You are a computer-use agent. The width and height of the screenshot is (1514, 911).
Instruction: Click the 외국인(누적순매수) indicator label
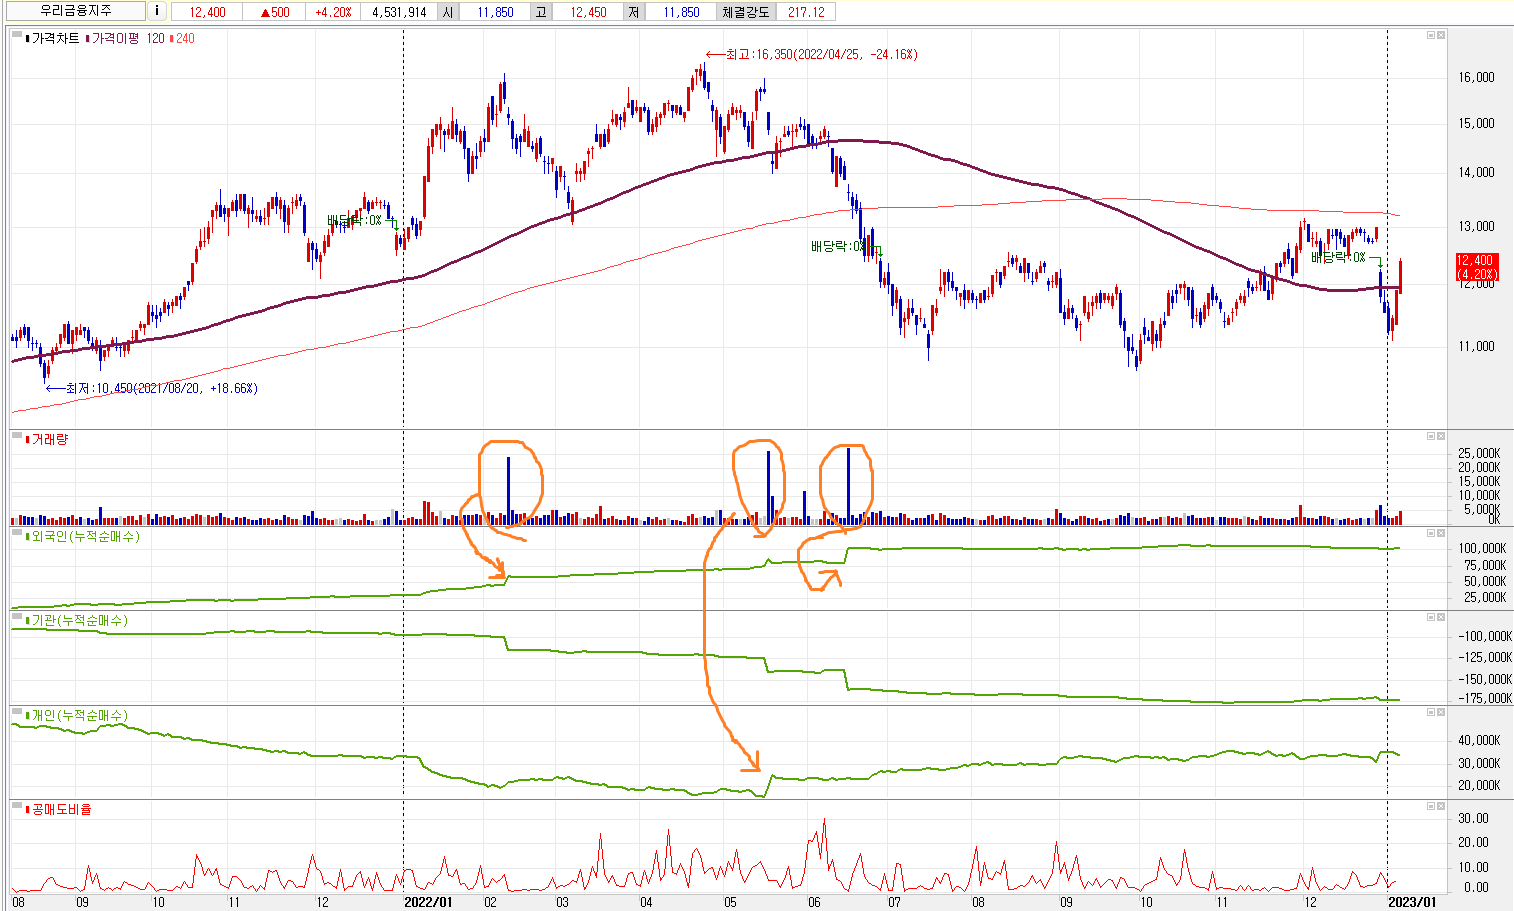tap(84, 537)
